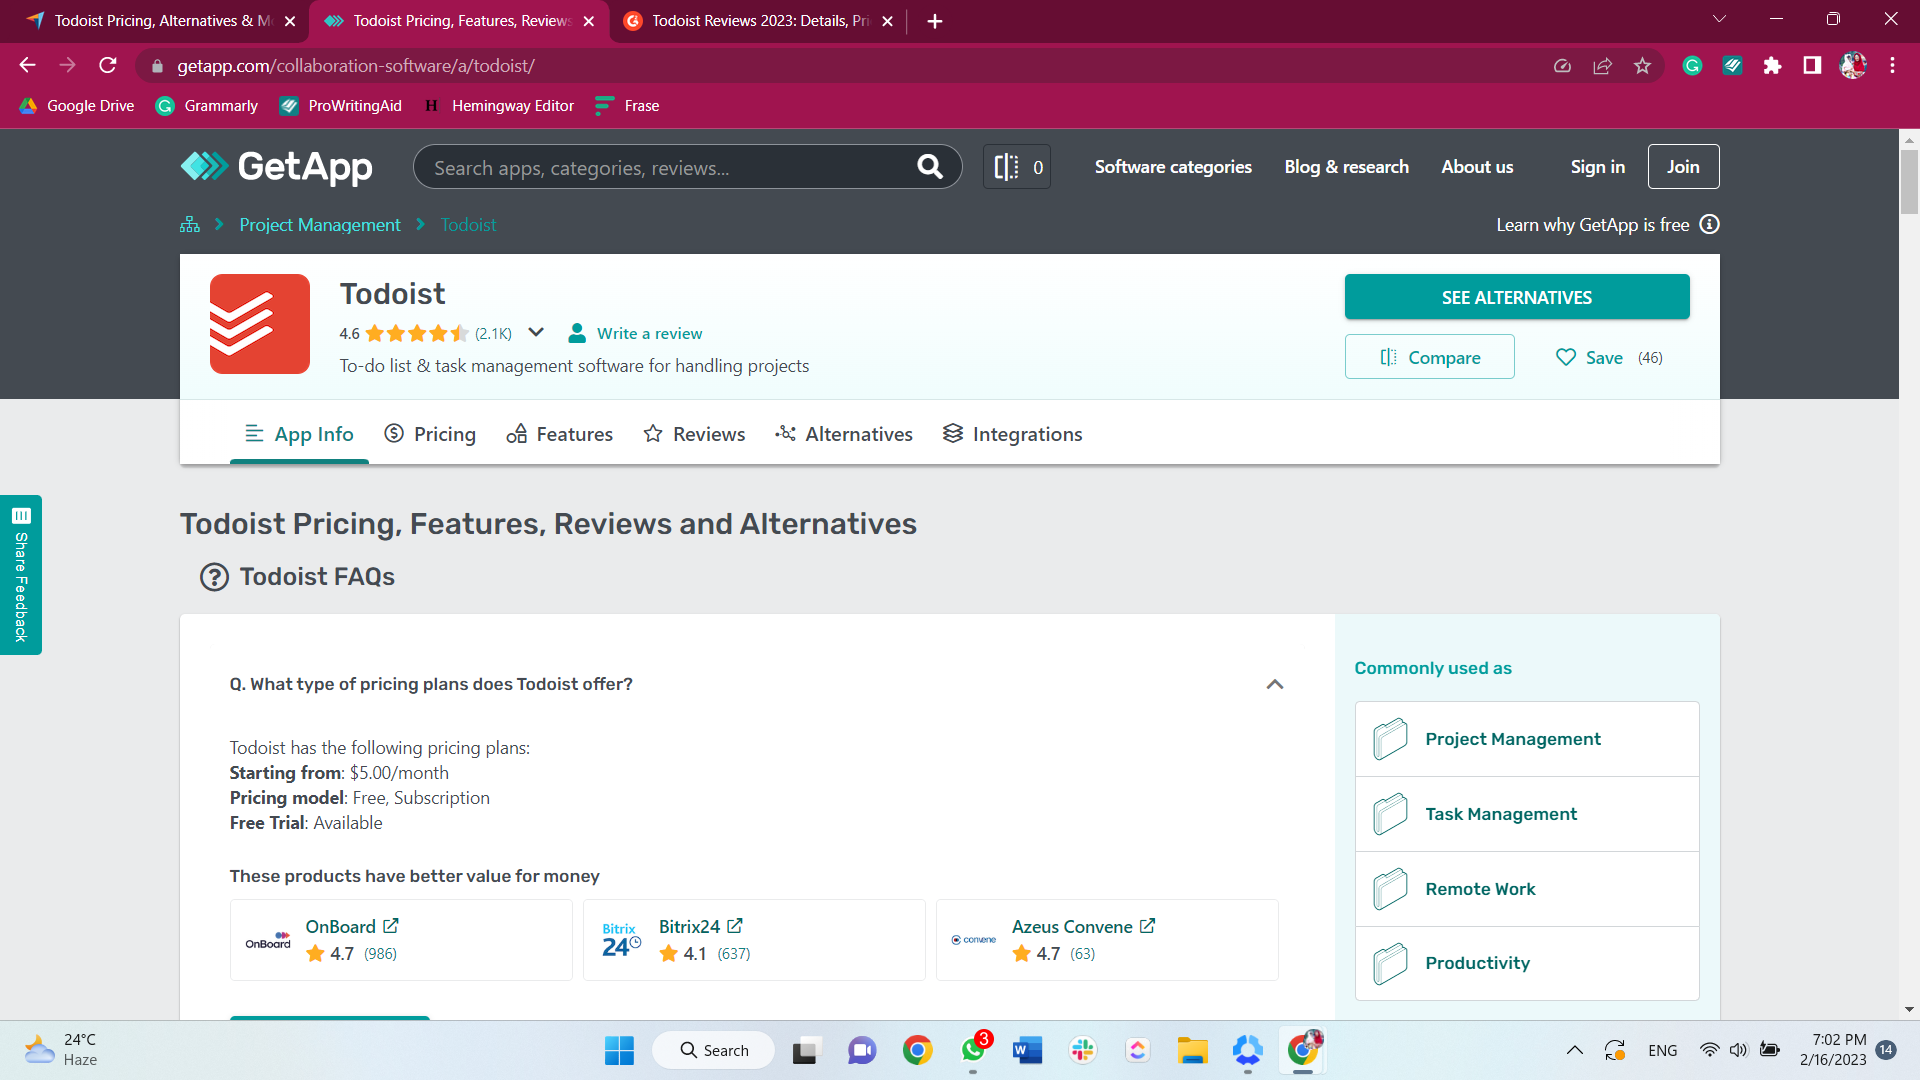This screenshot has height=1080, width=1920.
Task: Collapse the pricing plans FAQ answer
Action: (x=1275, y=684)
